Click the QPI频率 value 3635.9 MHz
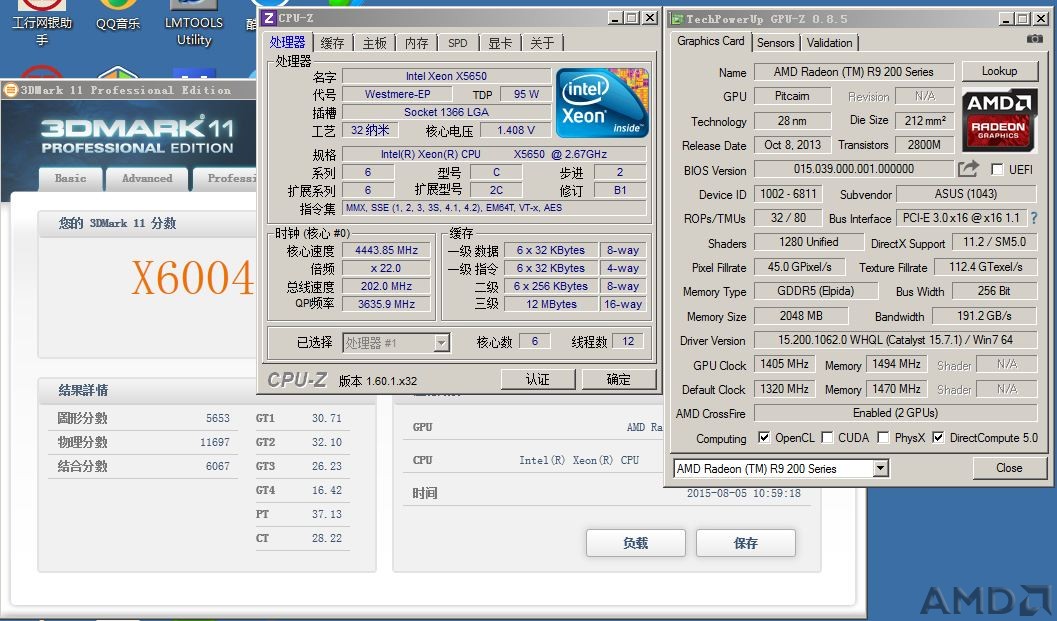Screen dimensions: 1057x621 386,304
